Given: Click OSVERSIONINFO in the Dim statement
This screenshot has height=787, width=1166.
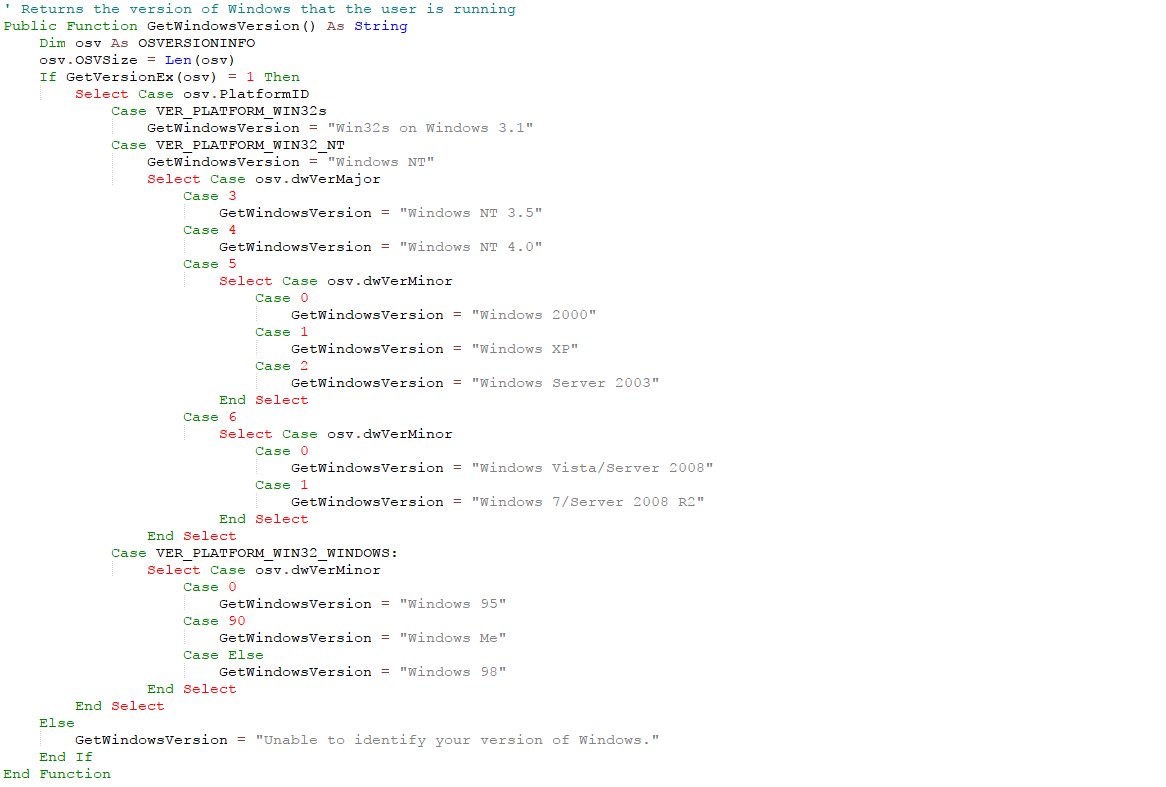Looking at the screenshot, I should tap(196, 43).
